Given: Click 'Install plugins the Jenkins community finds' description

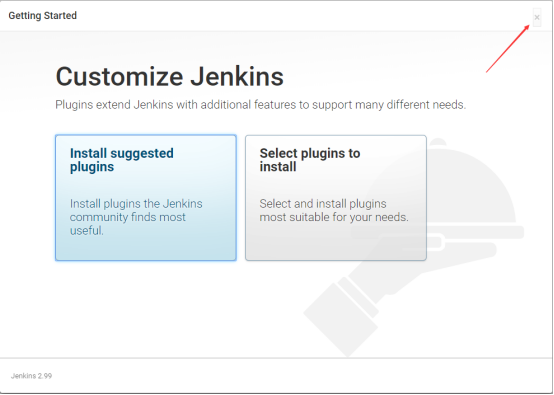Looking at the screenshot, I should 136,210.
